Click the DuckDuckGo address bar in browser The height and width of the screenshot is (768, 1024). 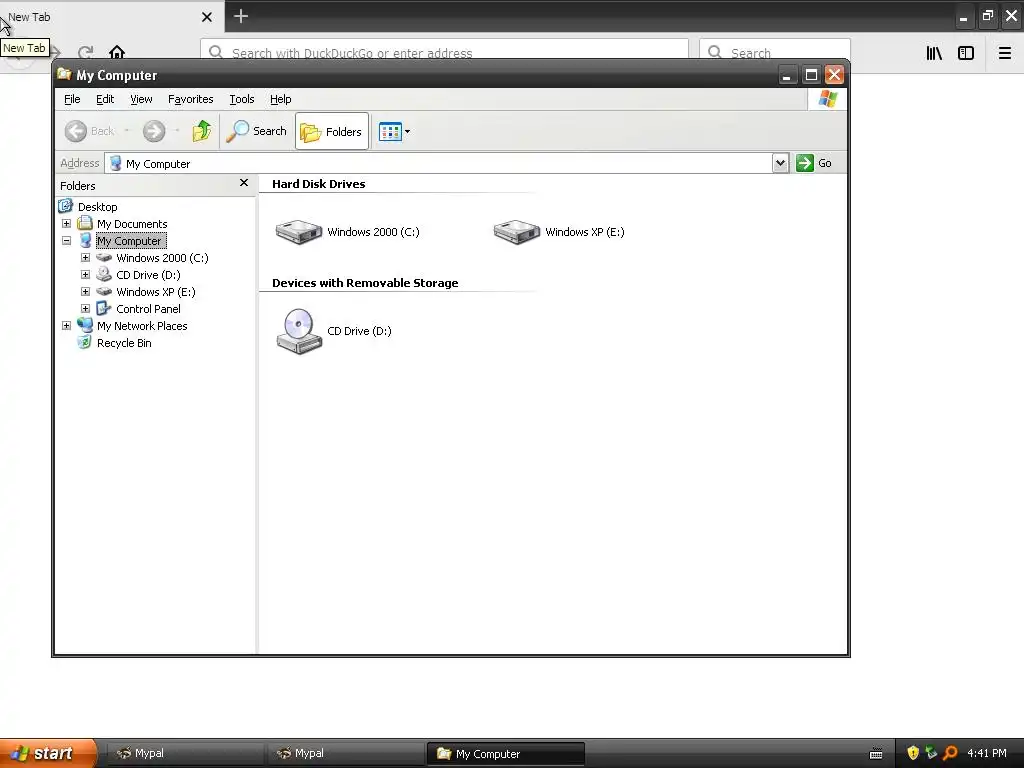[x=445, y=53]
